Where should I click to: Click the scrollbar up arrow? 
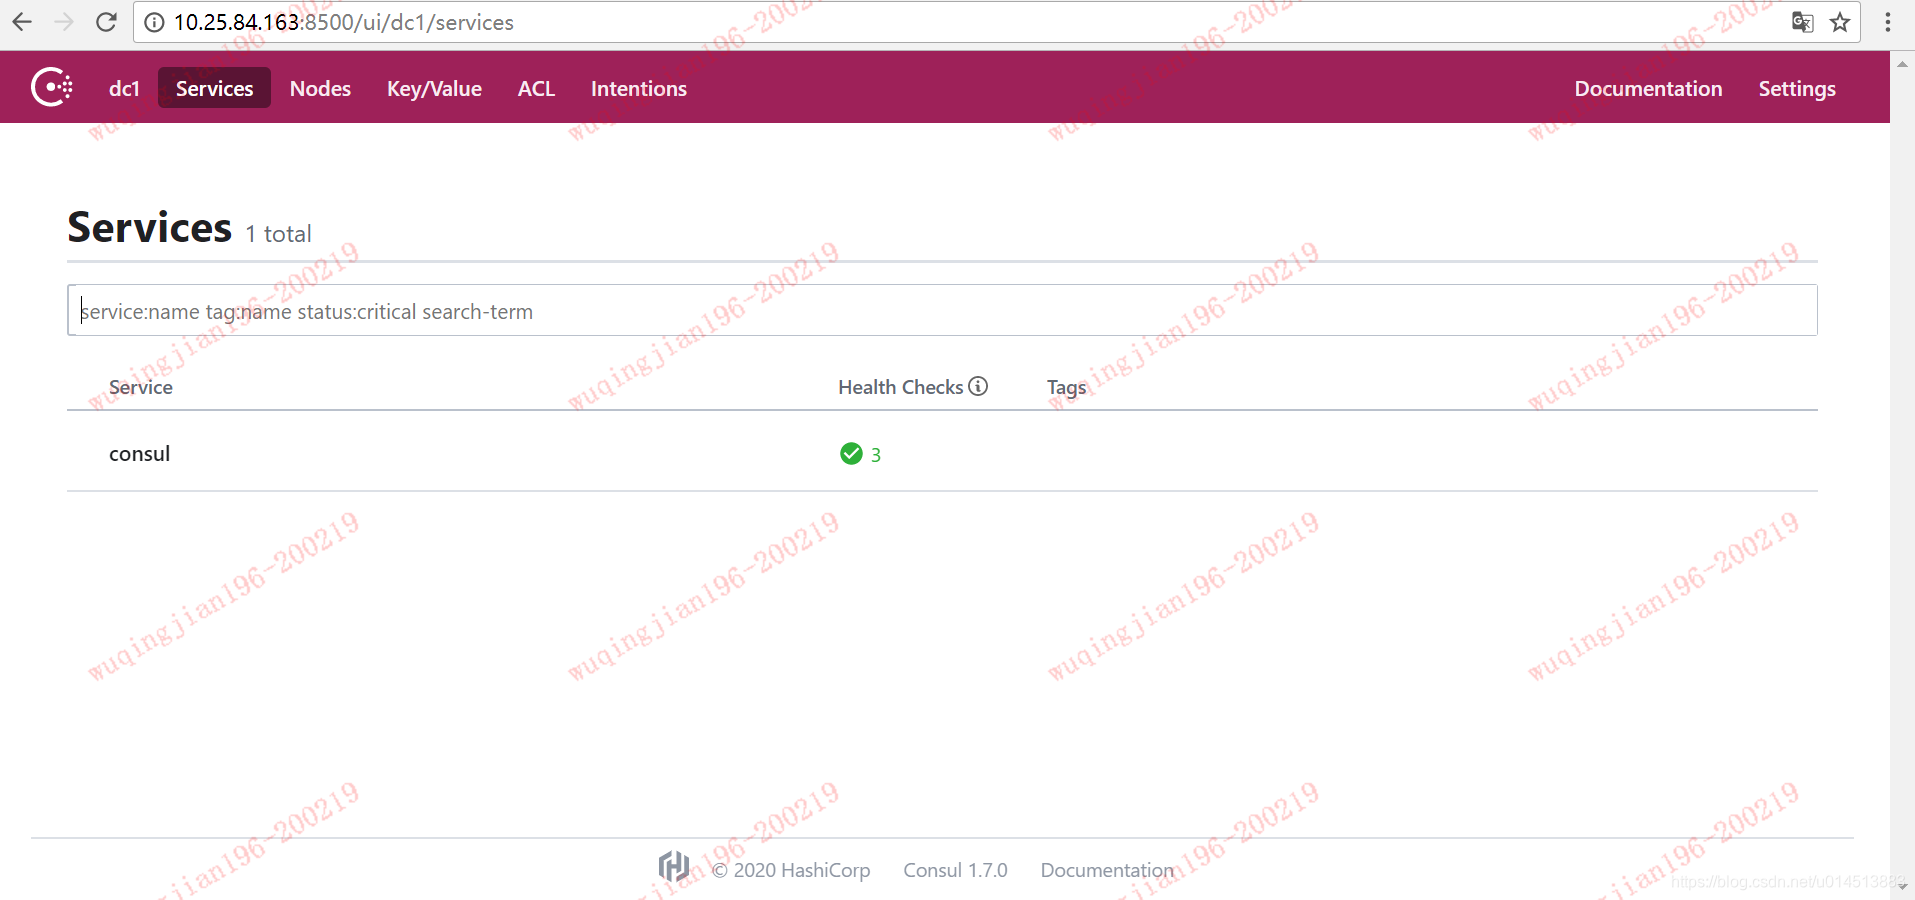[x=1902, y=64]
